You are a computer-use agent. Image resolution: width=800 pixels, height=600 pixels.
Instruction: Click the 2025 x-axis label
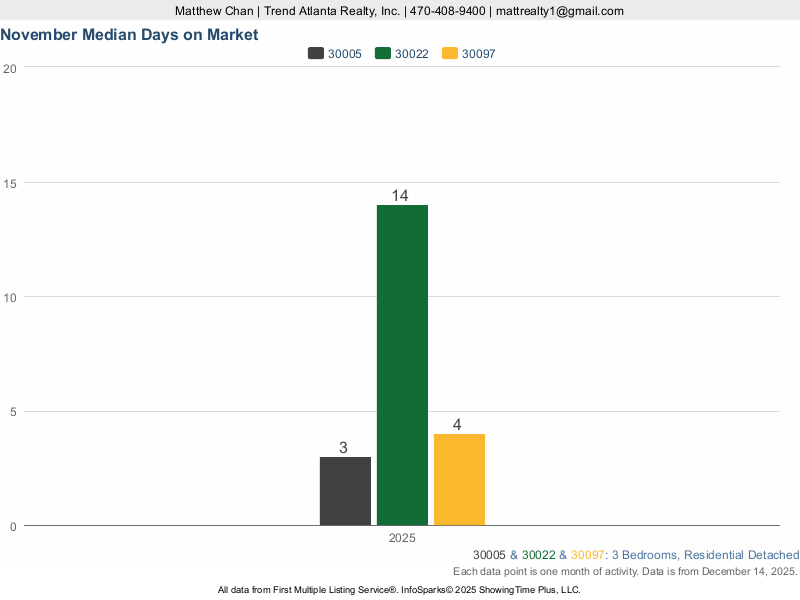click(x=402, y=538)
